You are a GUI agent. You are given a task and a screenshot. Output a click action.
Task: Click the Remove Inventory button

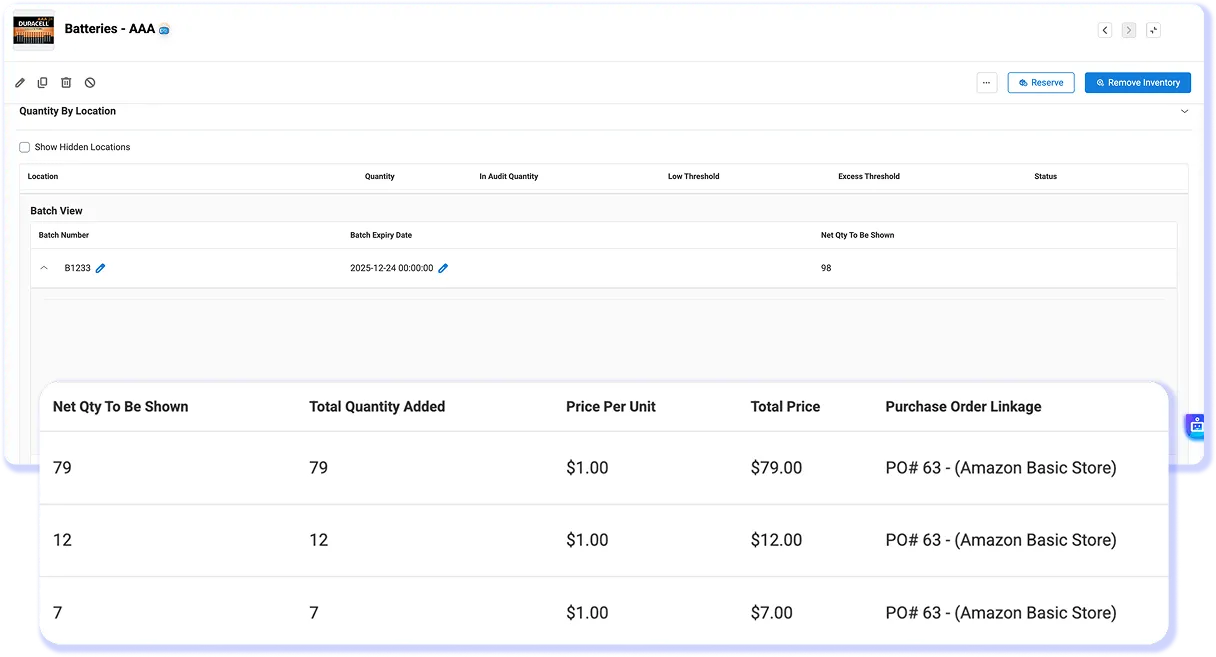pos(1138,83)
